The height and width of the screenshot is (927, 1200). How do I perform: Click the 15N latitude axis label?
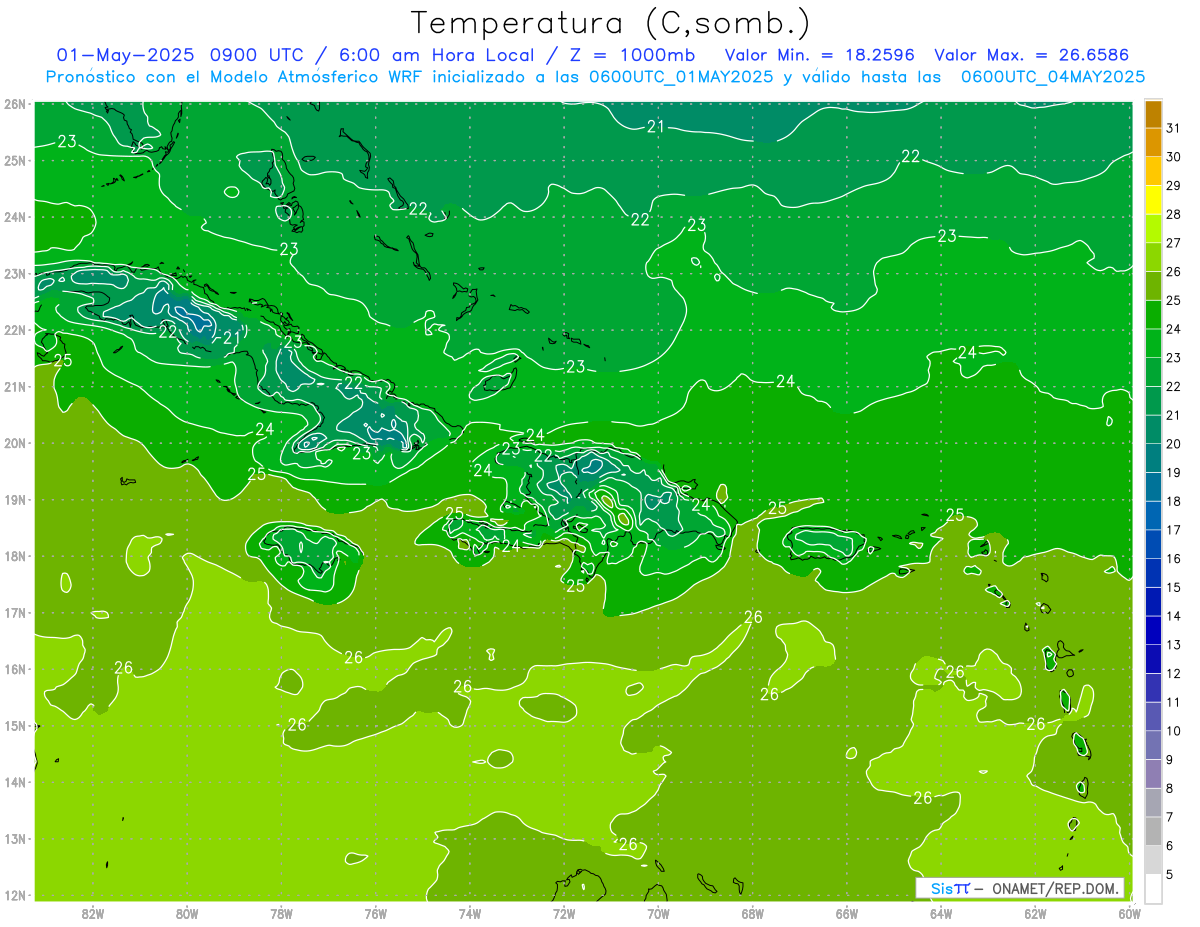pyautogui.click(x=15, y=725)
